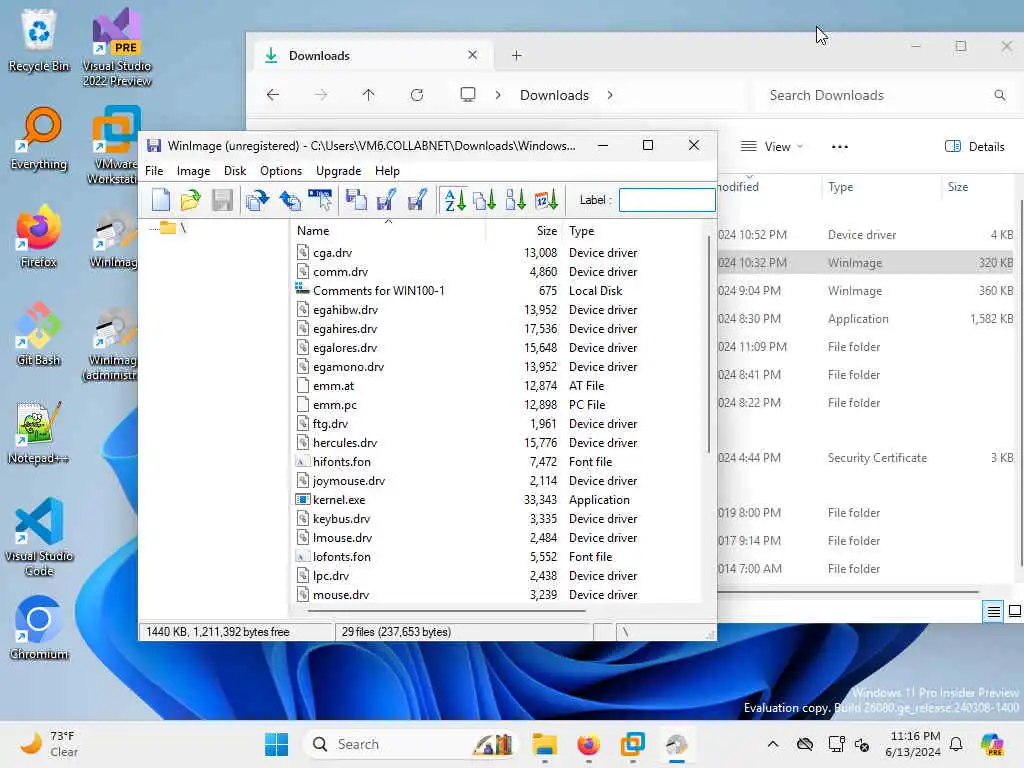Click the Write disk toolbar icon
Screen dimensions: 1024x768
pyautogui.click(x=289, y=200)
